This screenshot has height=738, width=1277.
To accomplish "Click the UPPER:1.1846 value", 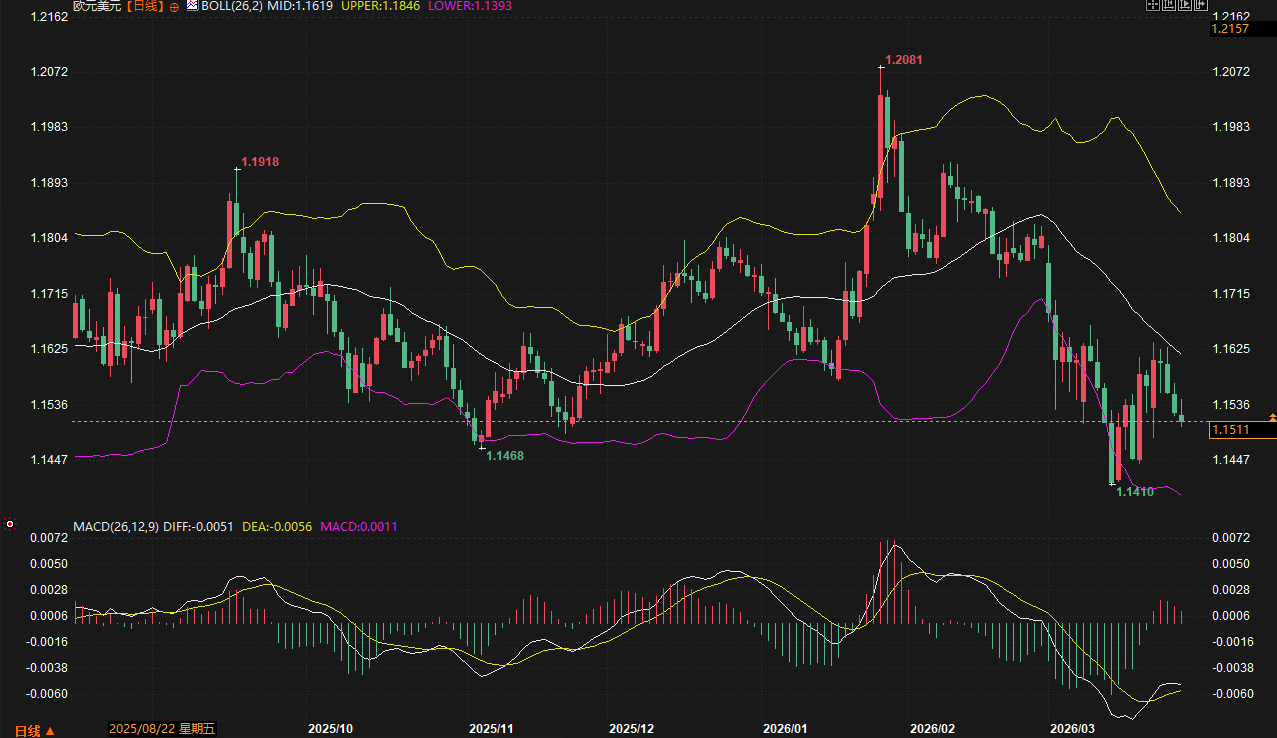I will click(381, 6).
